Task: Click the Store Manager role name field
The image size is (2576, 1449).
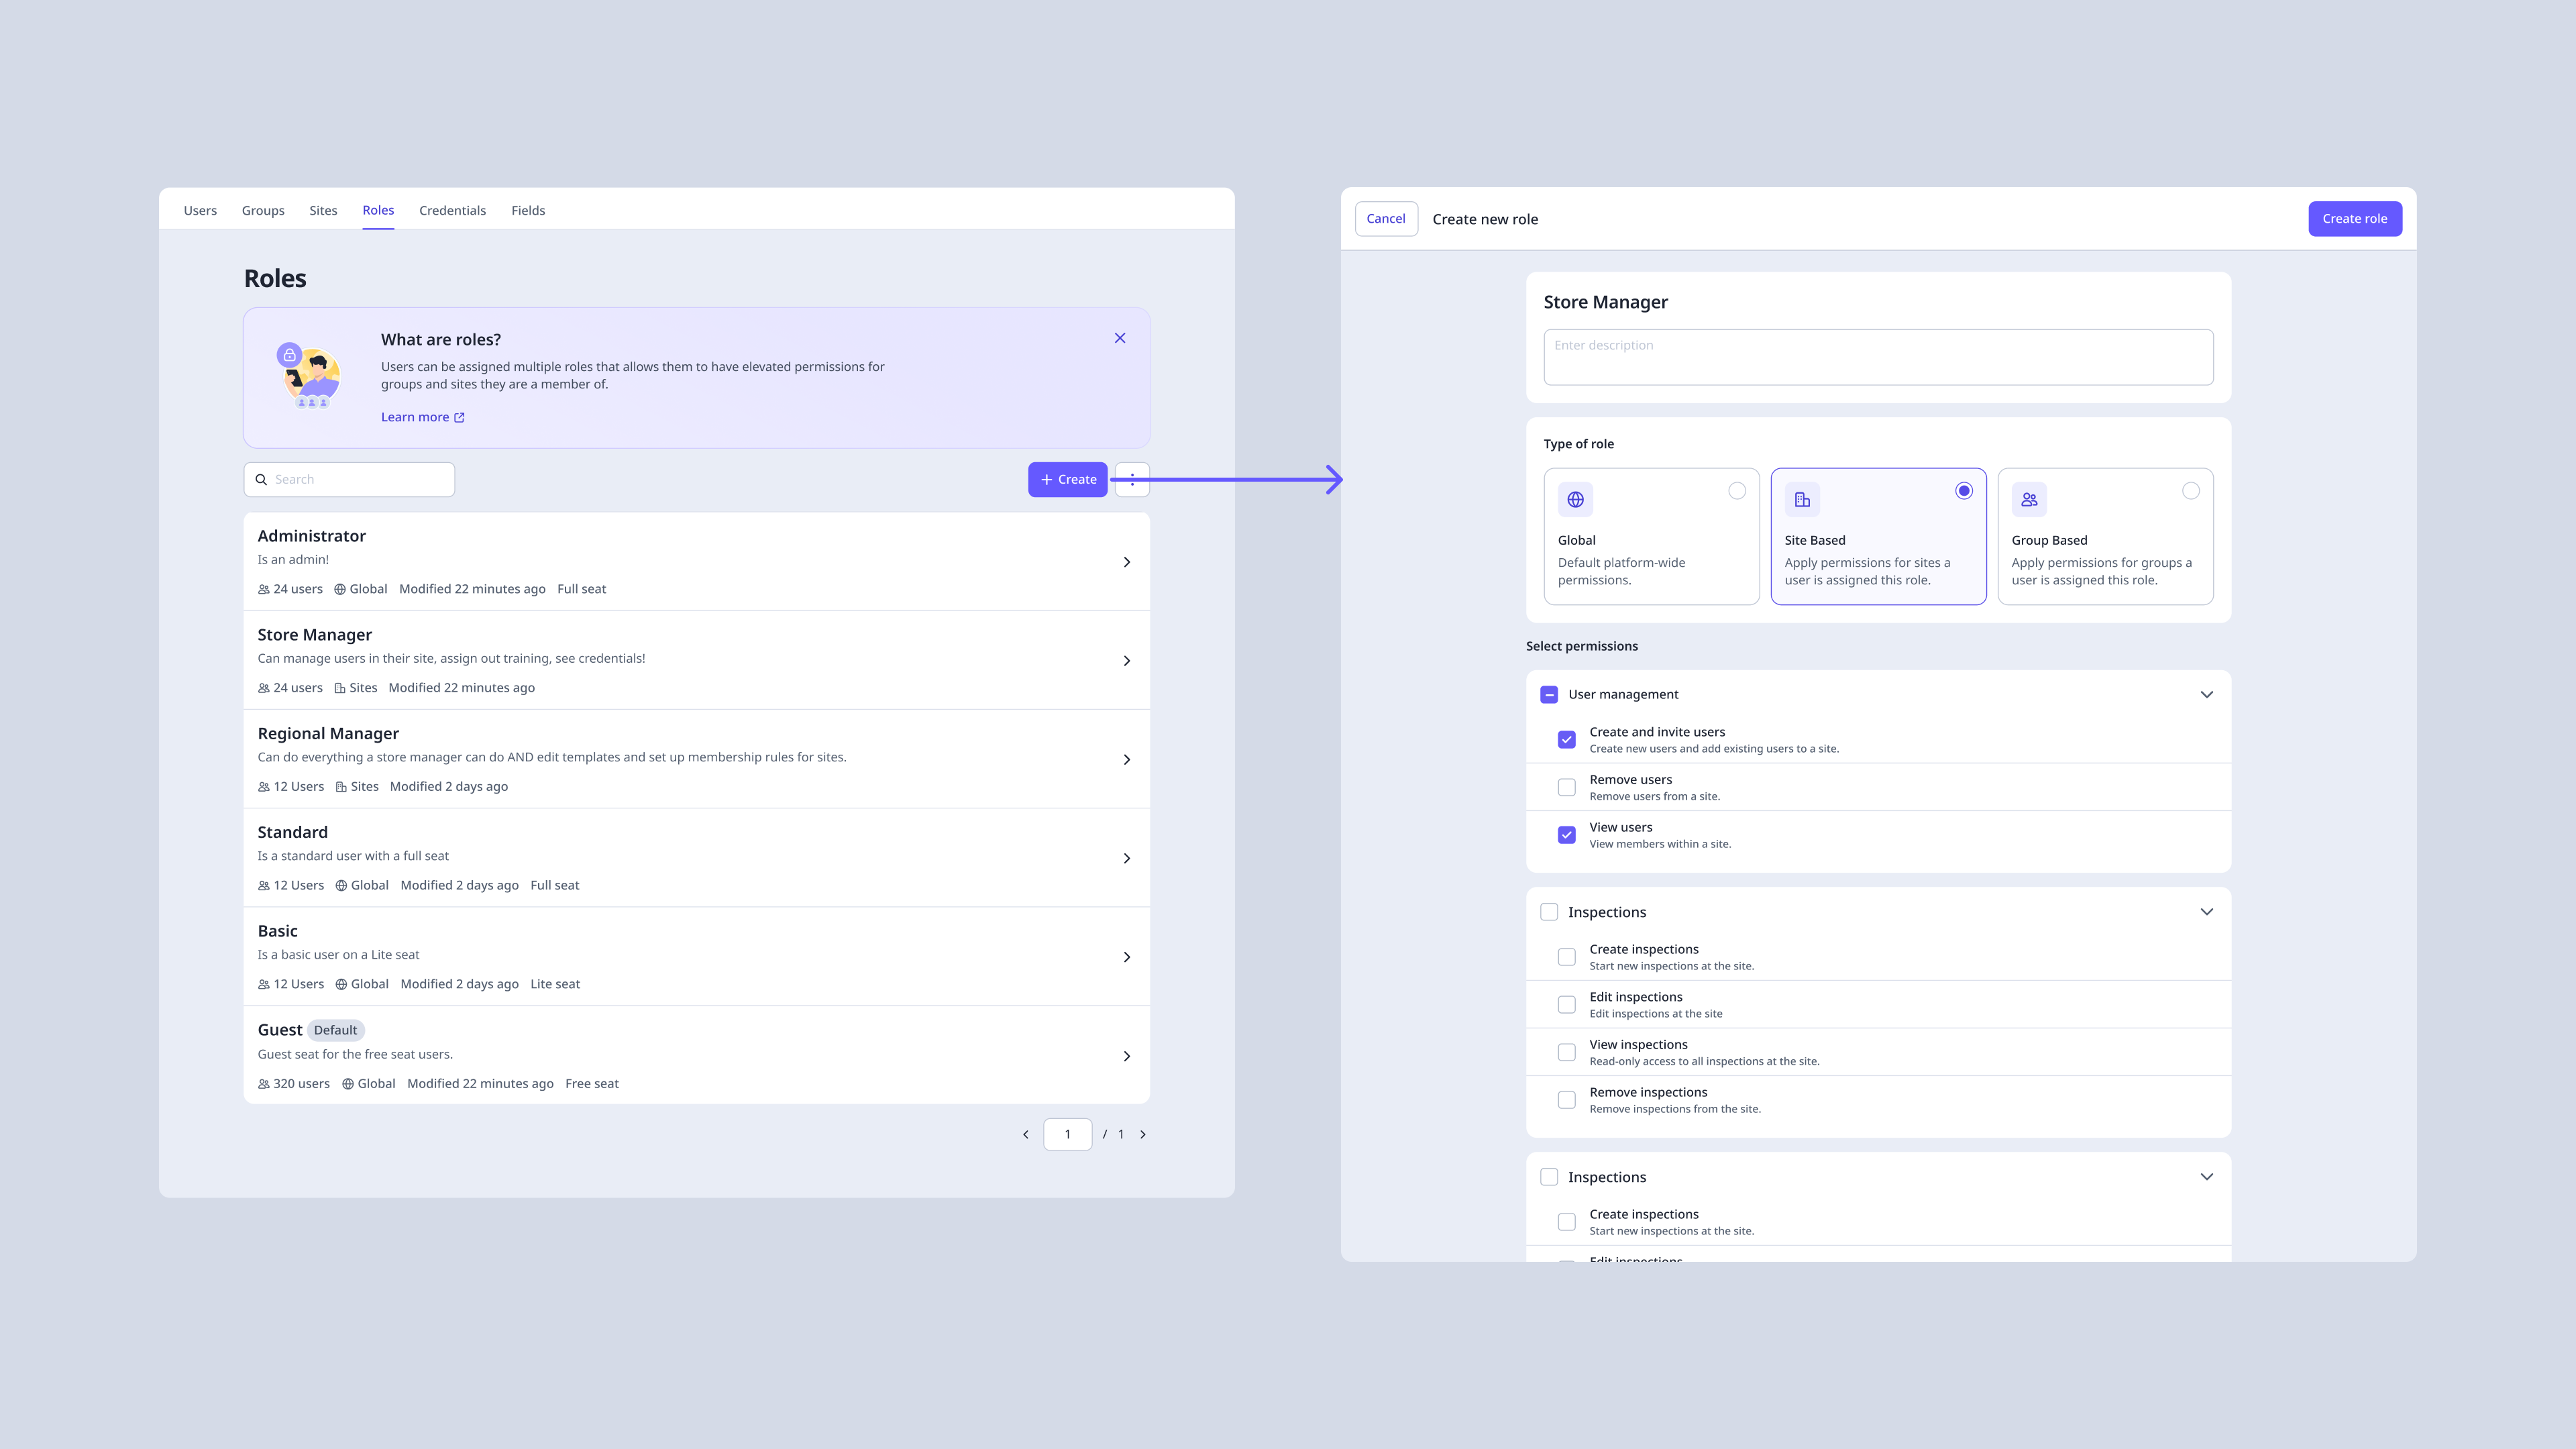Action: (1606, 302)
